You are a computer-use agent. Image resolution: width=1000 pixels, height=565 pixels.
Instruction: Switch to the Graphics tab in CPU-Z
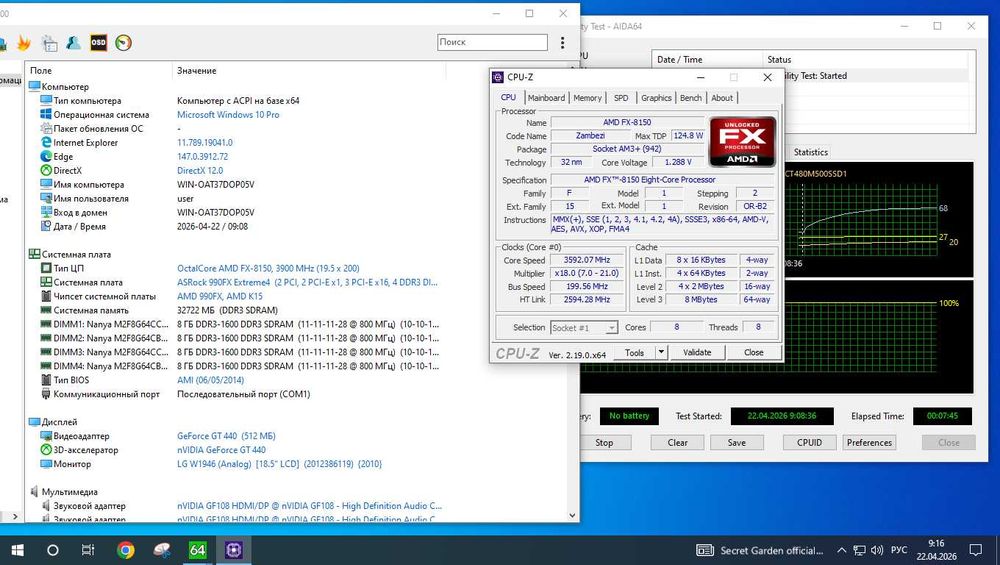pos(656,98)
